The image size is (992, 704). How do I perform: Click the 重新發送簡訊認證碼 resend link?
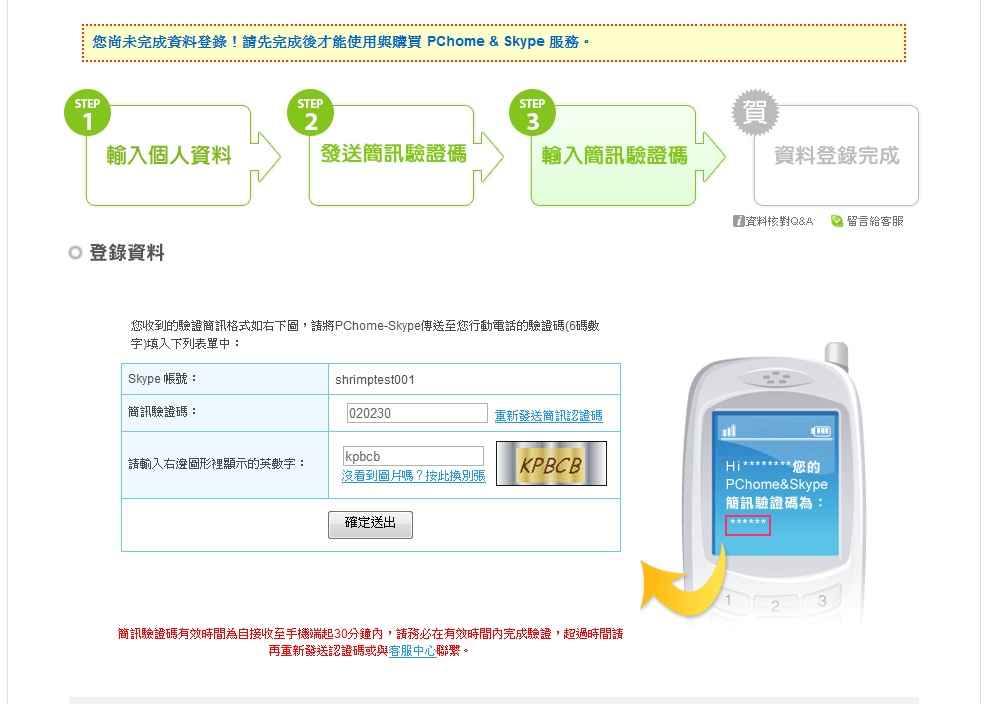(549, 416)
